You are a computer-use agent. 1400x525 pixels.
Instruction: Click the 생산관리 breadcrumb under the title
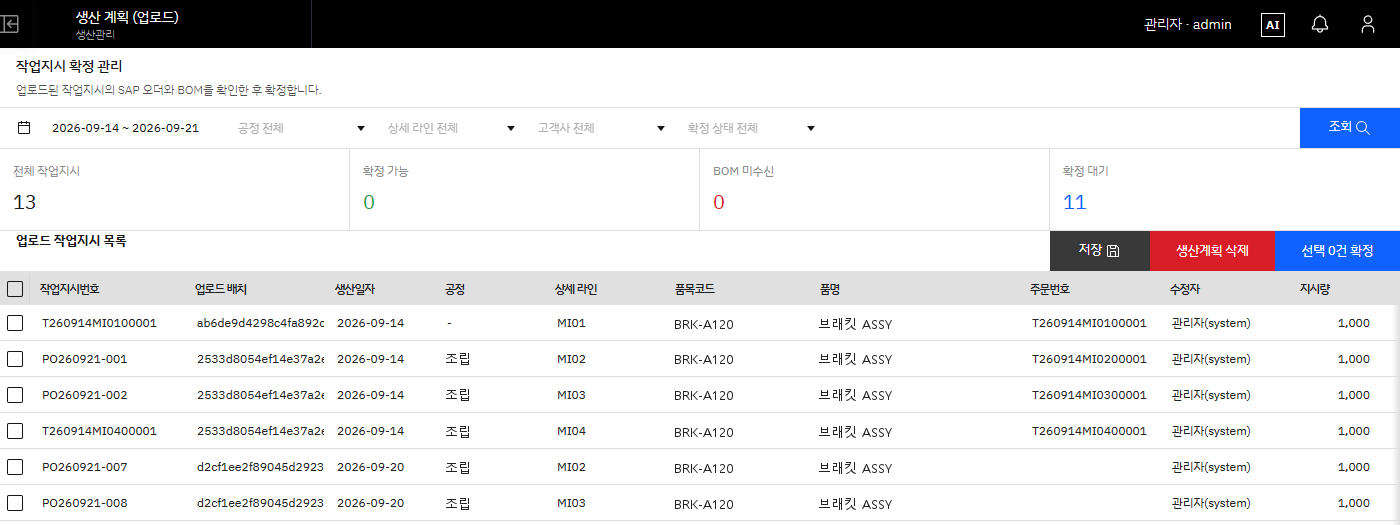pos(95,34)
